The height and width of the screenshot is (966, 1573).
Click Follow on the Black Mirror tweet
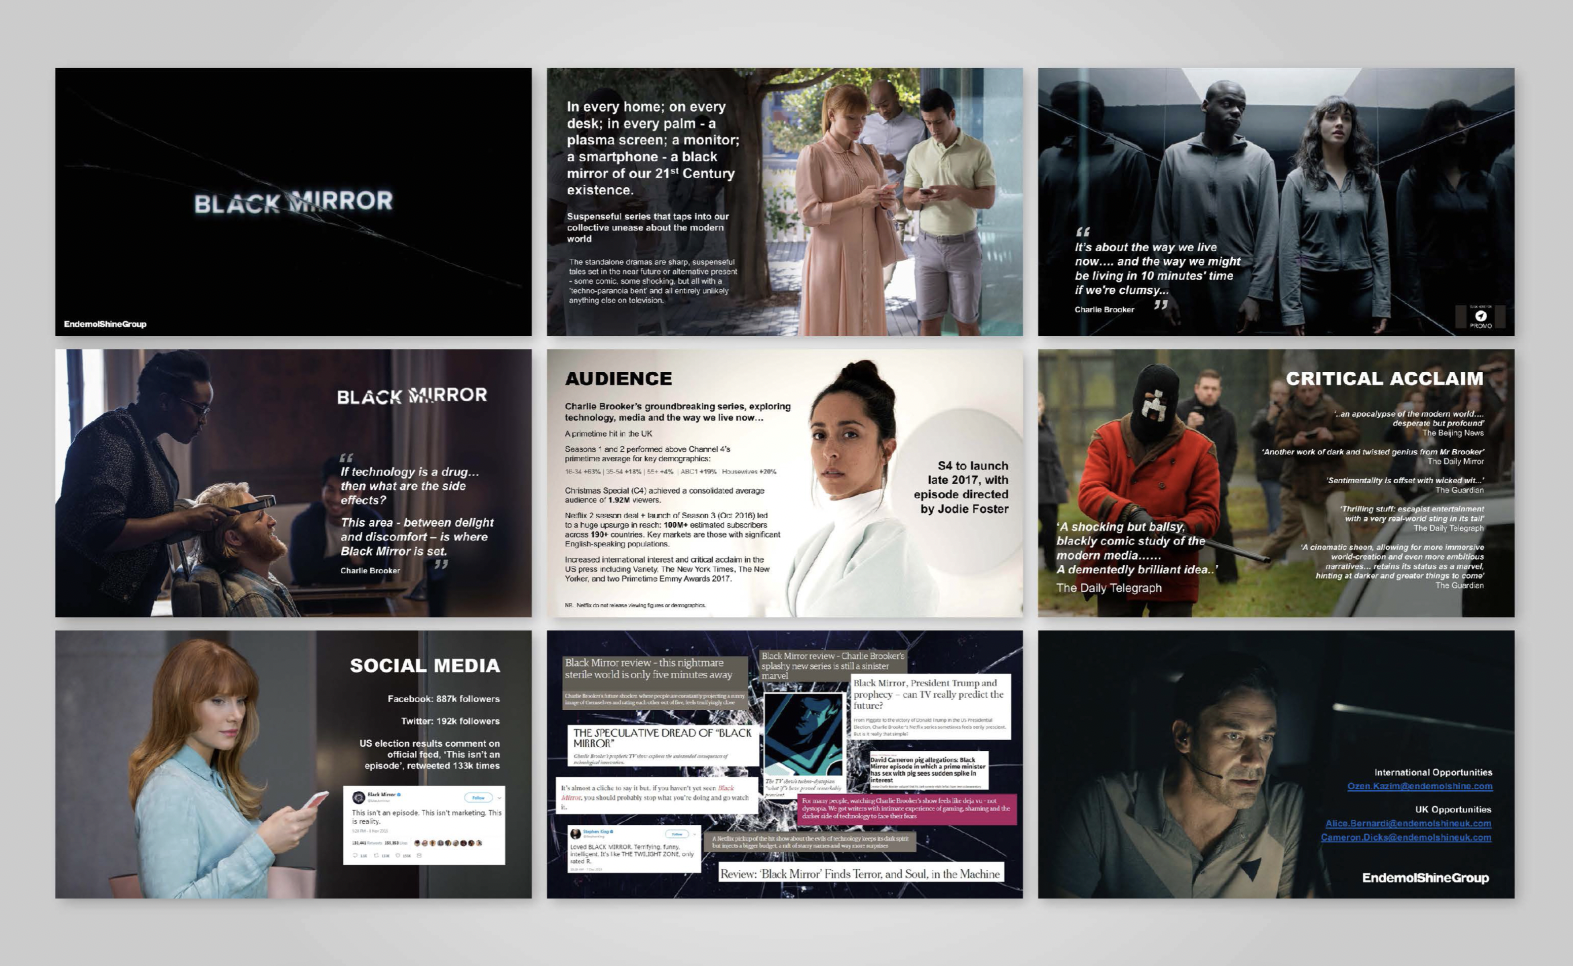coord(478,797)
